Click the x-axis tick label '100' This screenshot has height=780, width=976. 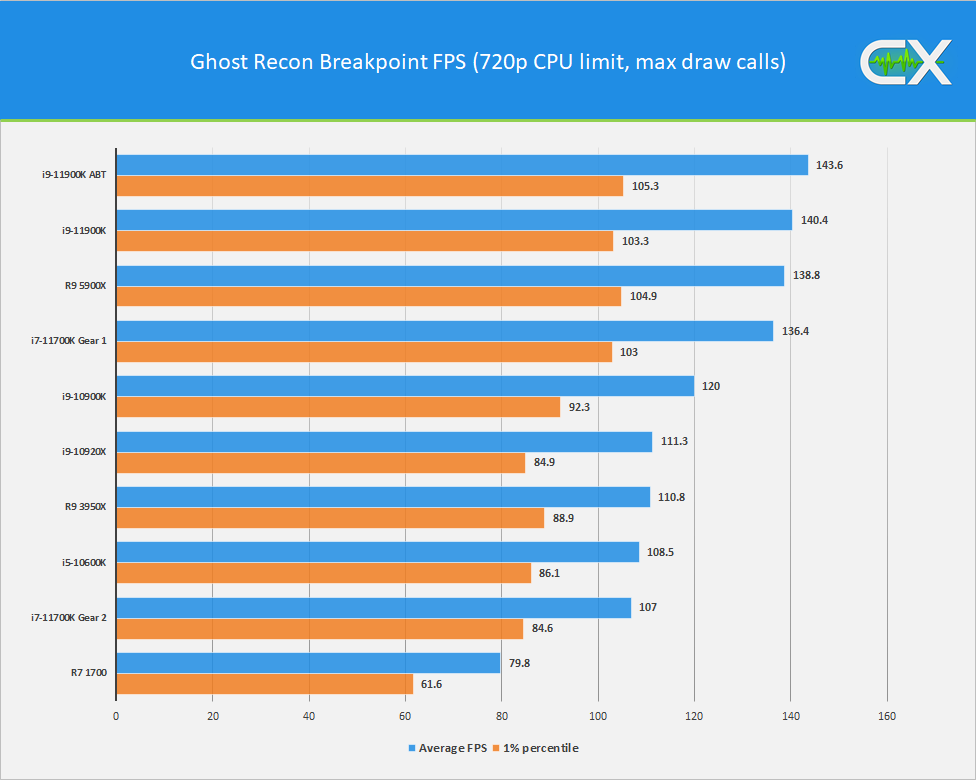point(598,717)
